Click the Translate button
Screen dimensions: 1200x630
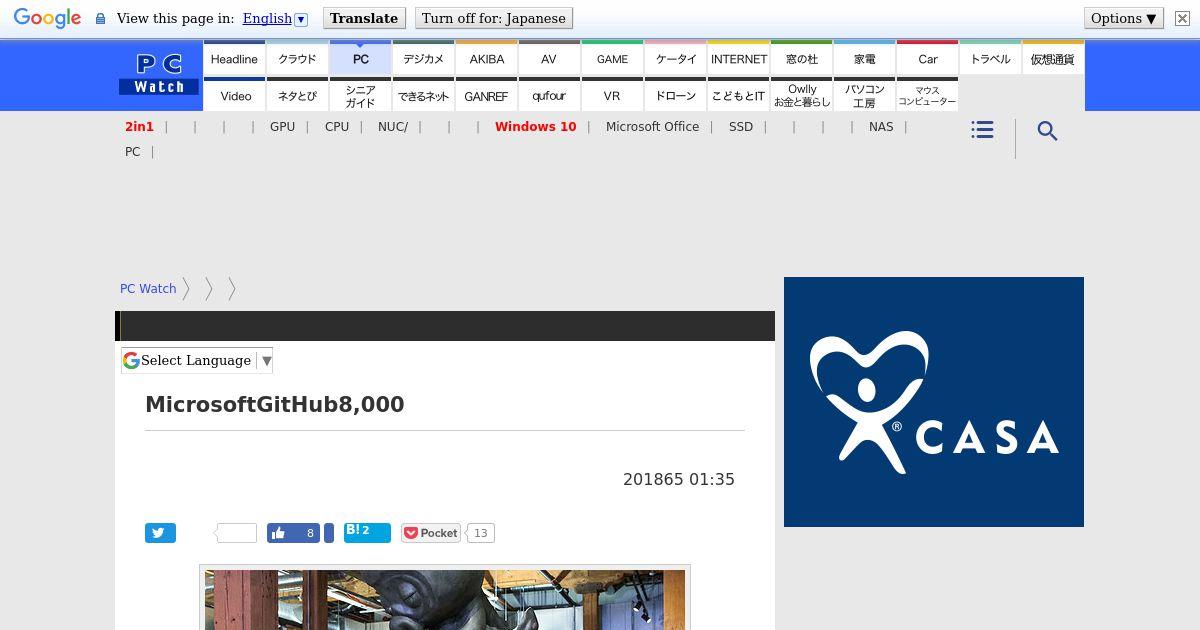[364, 18]
